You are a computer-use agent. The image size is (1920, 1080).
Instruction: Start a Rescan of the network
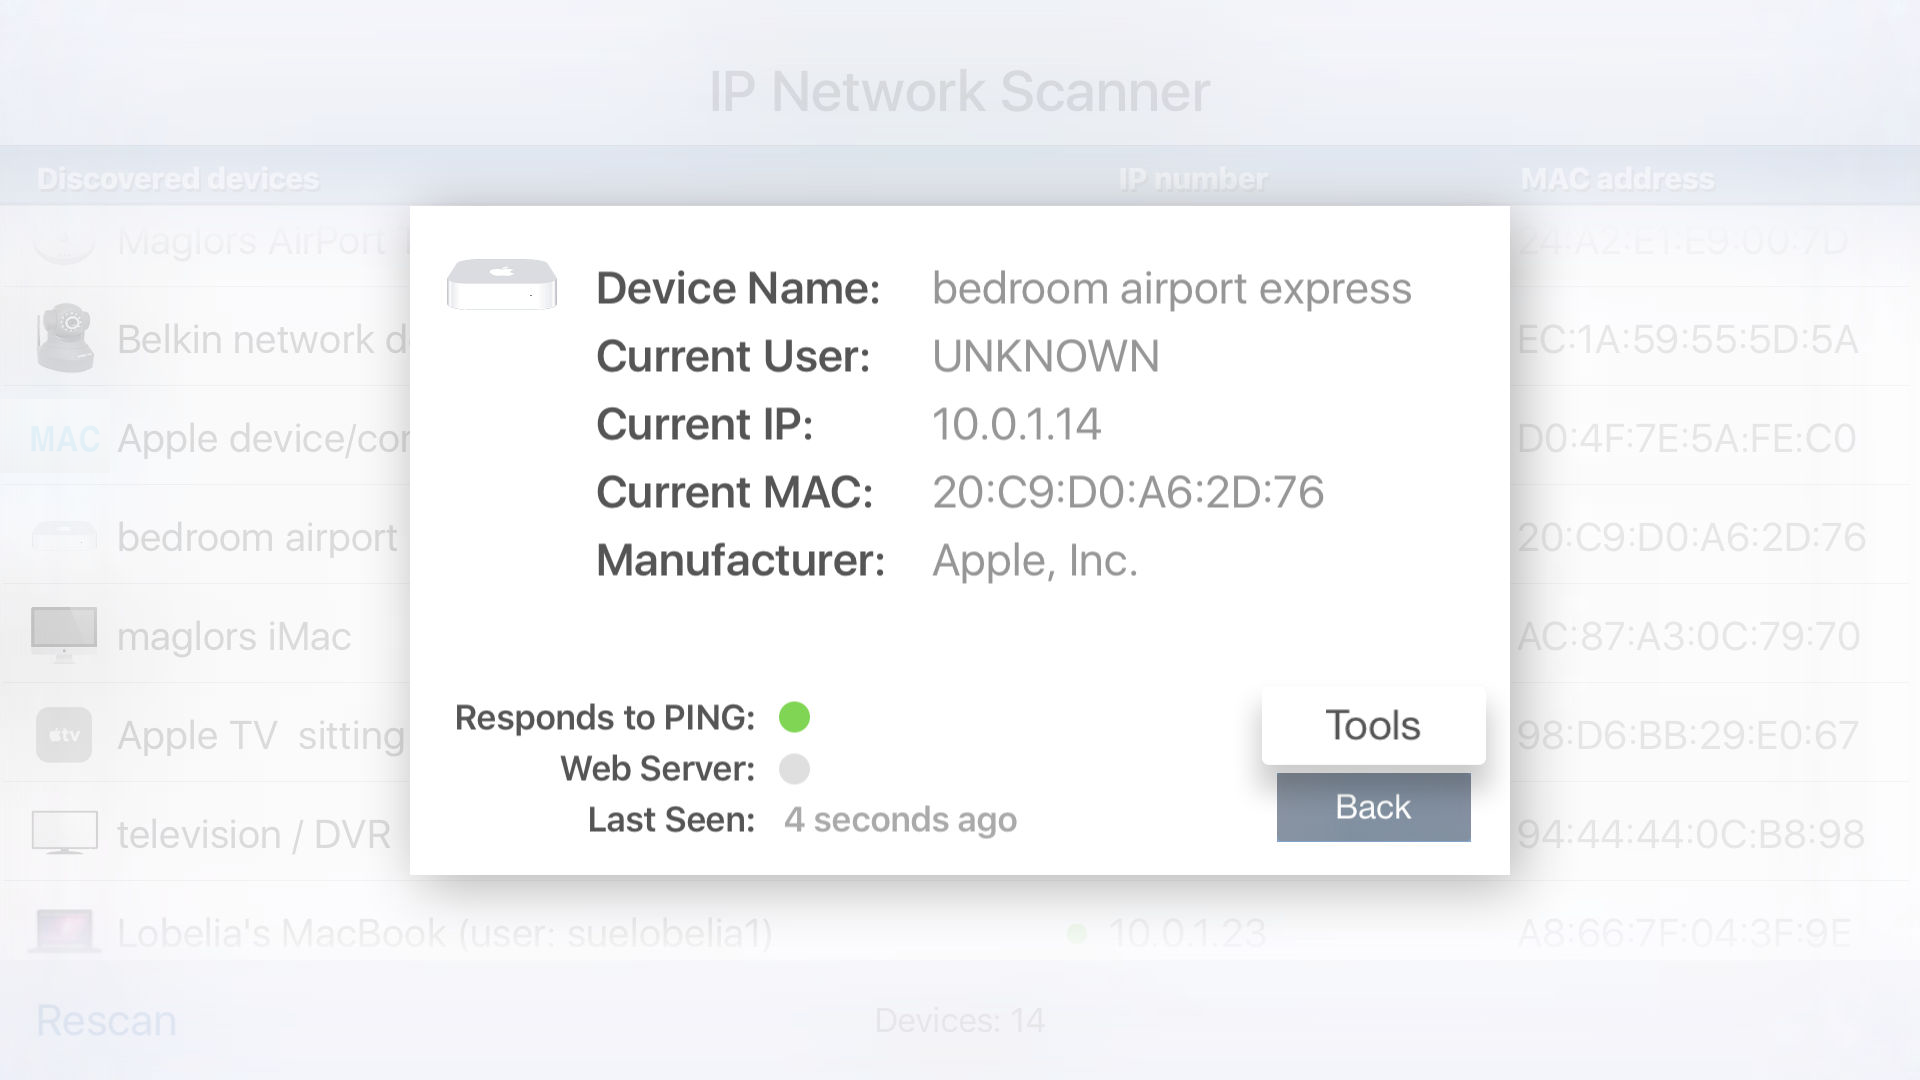105,1020
